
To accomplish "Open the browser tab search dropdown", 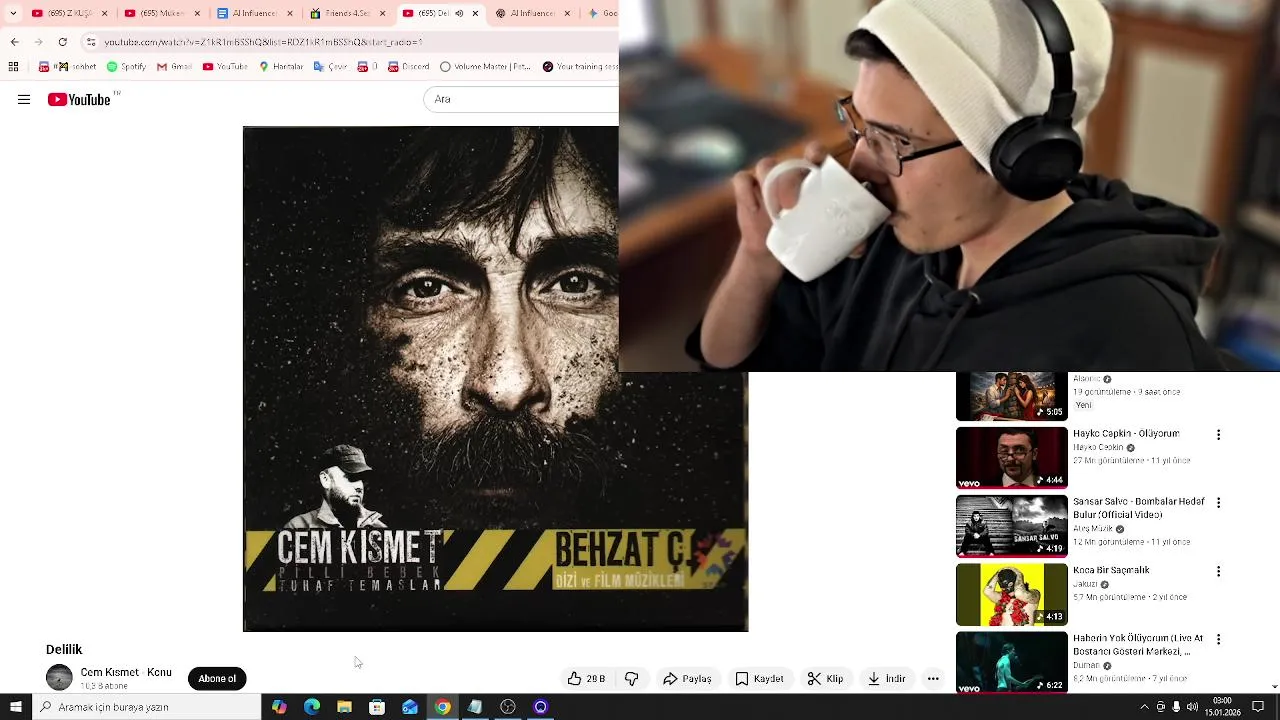I will pyautogui.click(x=13, y=13).
